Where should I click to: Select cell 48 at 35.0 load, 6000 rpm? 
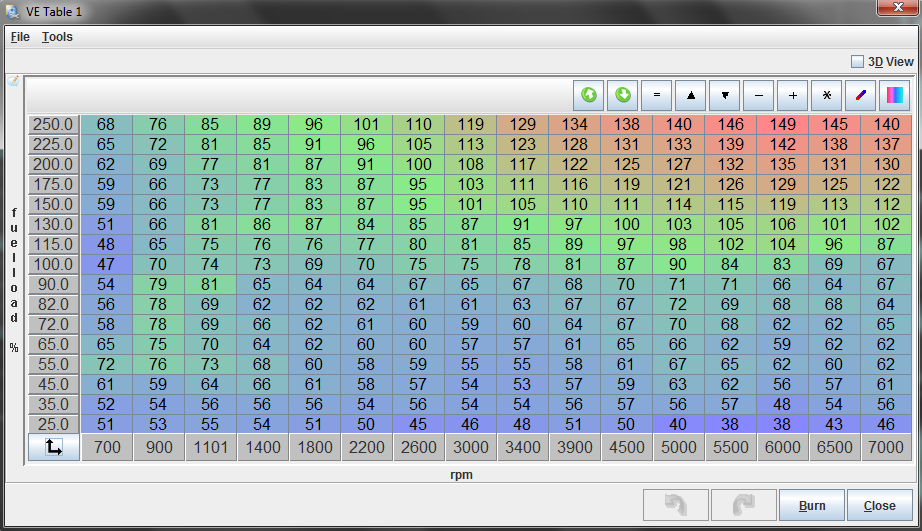click(783, 405)
